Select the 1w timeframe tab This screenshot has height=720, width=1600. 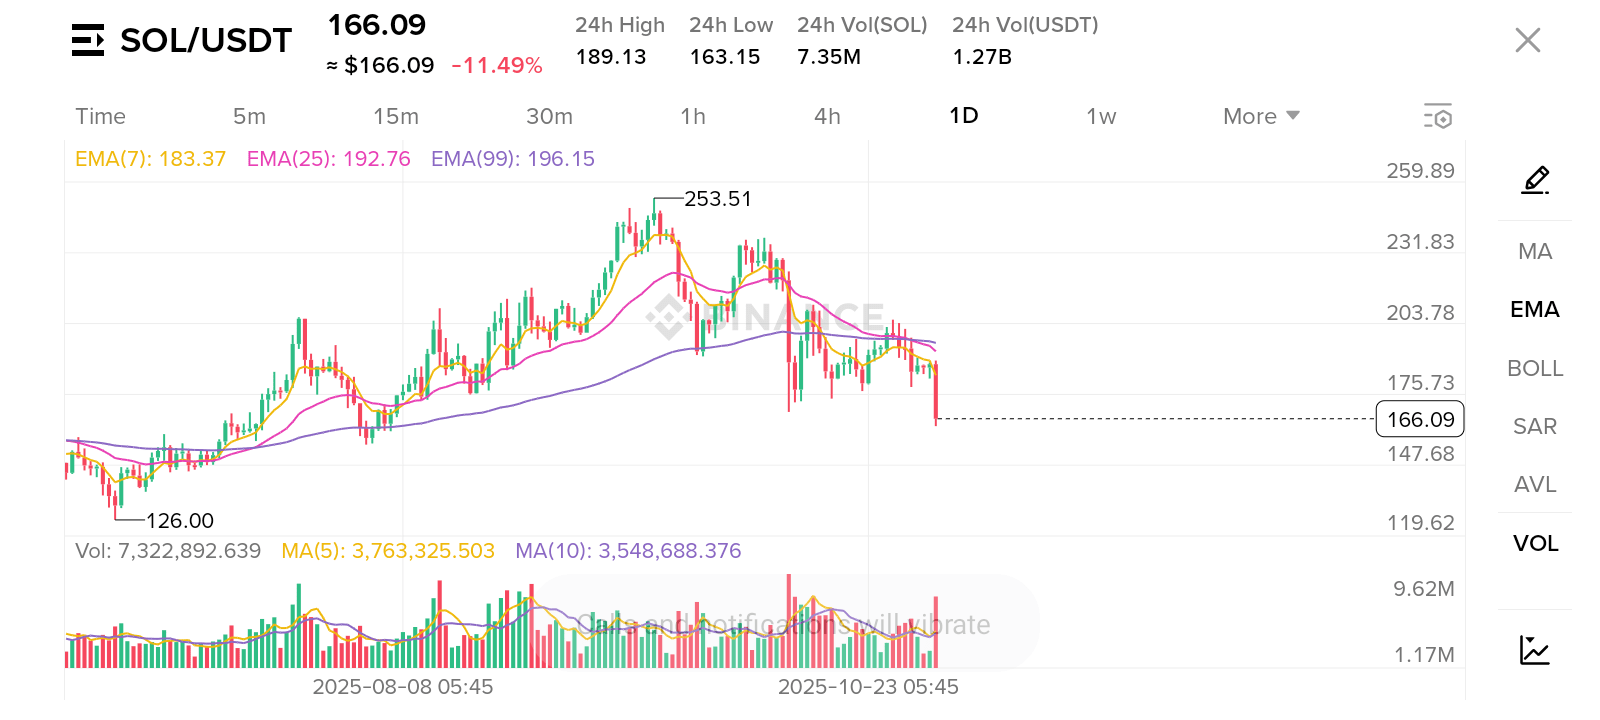1101,116
